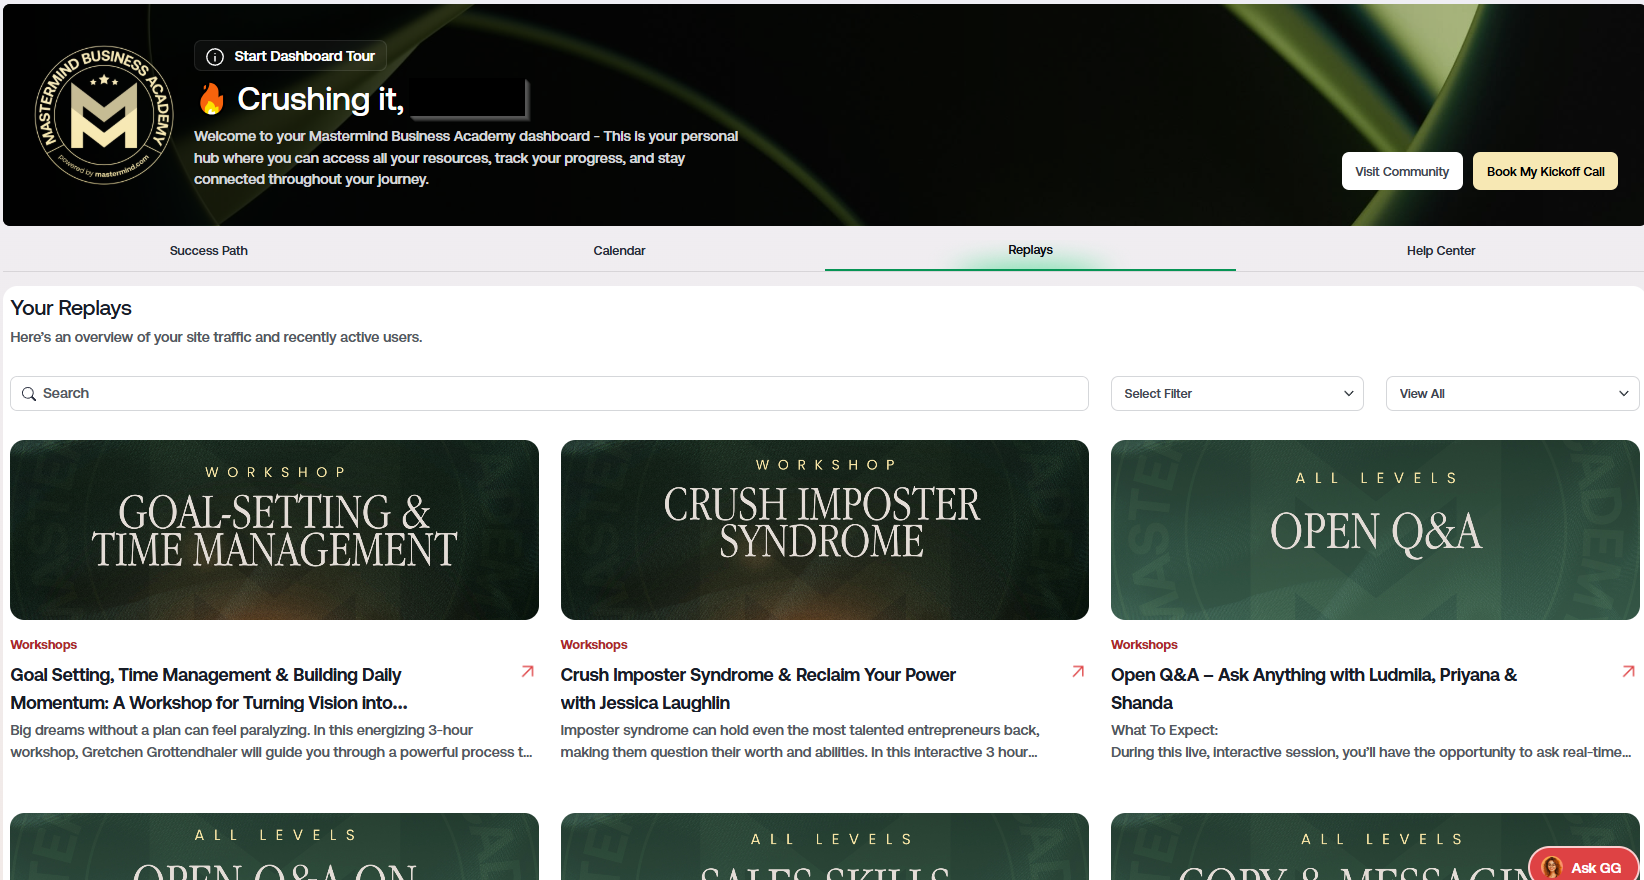
Task: Click Workshops tag above Open Q&A title
Action: coord(1144,645)
